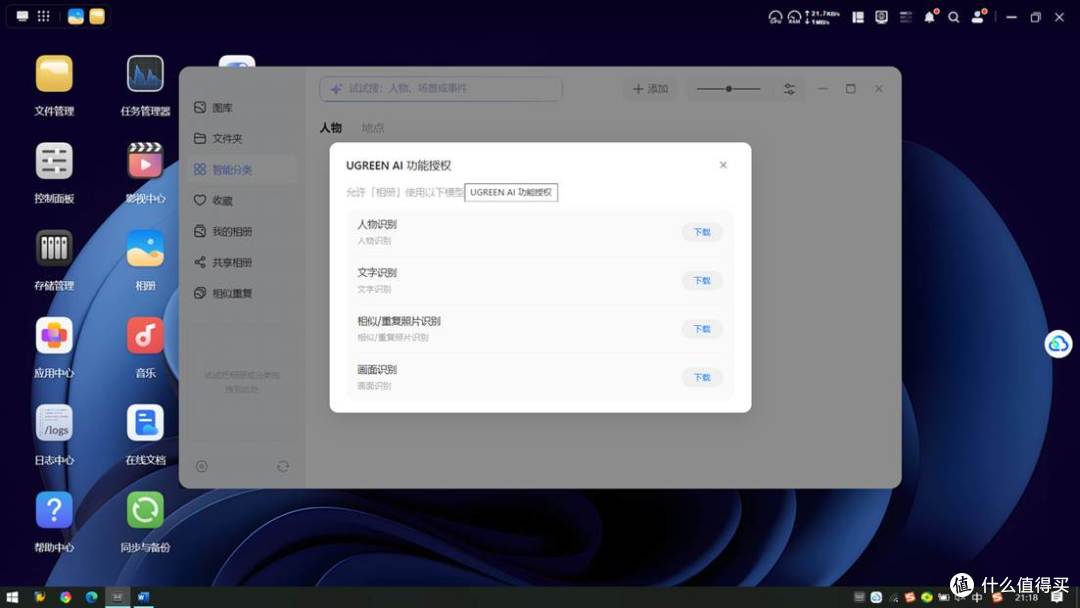Image resolution: width=1080 pixels, height=608 pixels.
Task: Click the search magnifier in the top bar
Action: [954, 17]
